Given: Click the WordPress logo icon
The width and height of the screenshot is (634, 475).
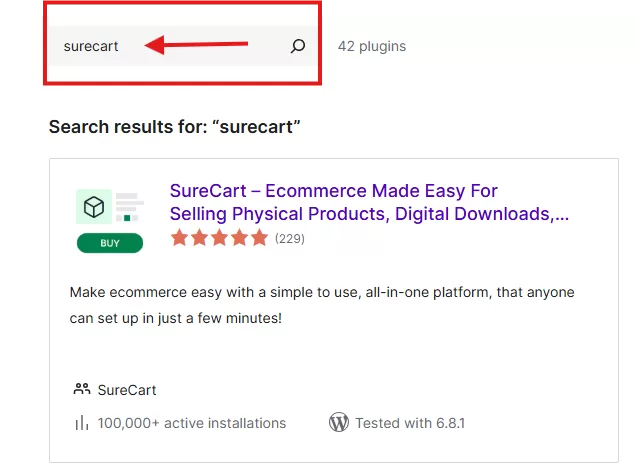Looking at the screenshot, I should [x=339, y=423].
